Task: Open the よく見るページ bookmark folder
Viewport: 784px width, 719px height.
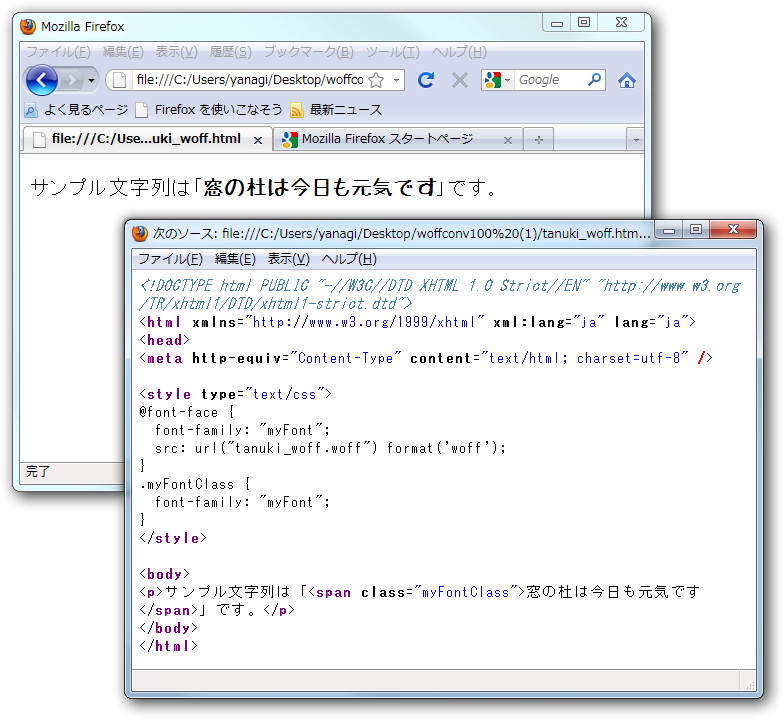Action: click(76, 110)
